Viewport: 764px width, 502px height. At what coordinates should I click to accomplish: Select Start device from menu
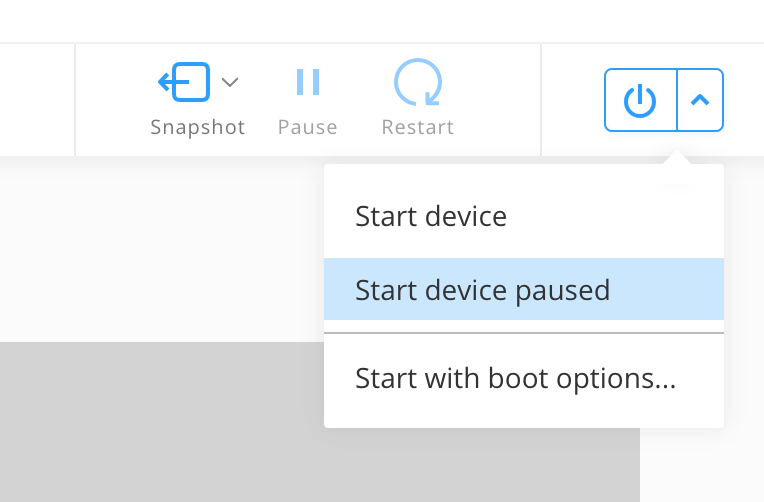pyautogui.click(x=431, y=216)
